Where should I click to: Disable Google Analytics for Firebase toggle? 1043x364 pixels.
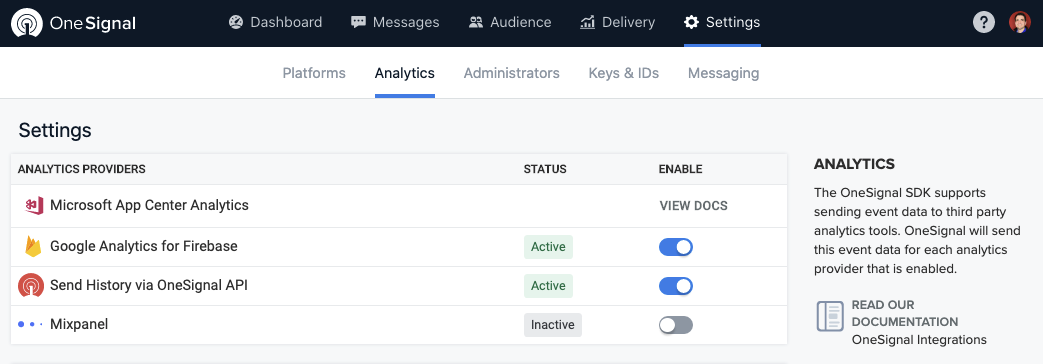675,247
